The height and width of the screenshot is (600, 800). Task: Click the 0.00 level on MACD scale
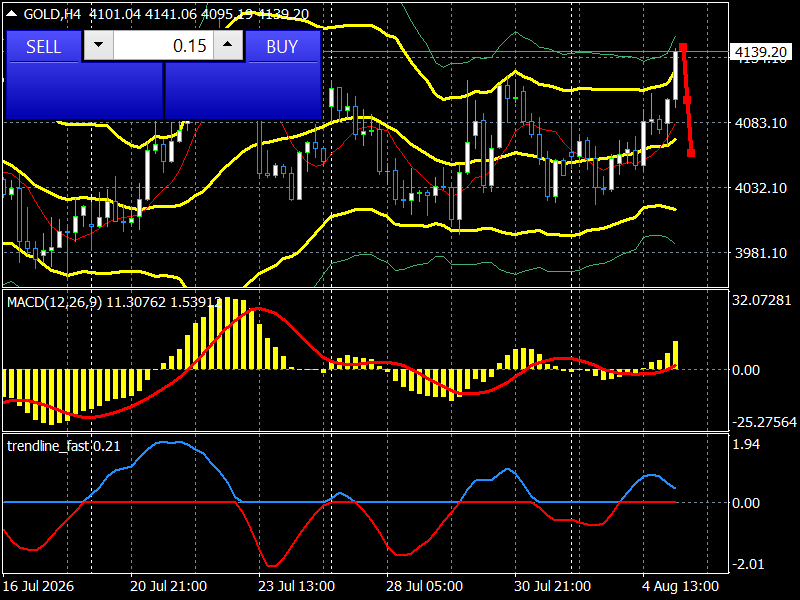click(x=746, y=370)
